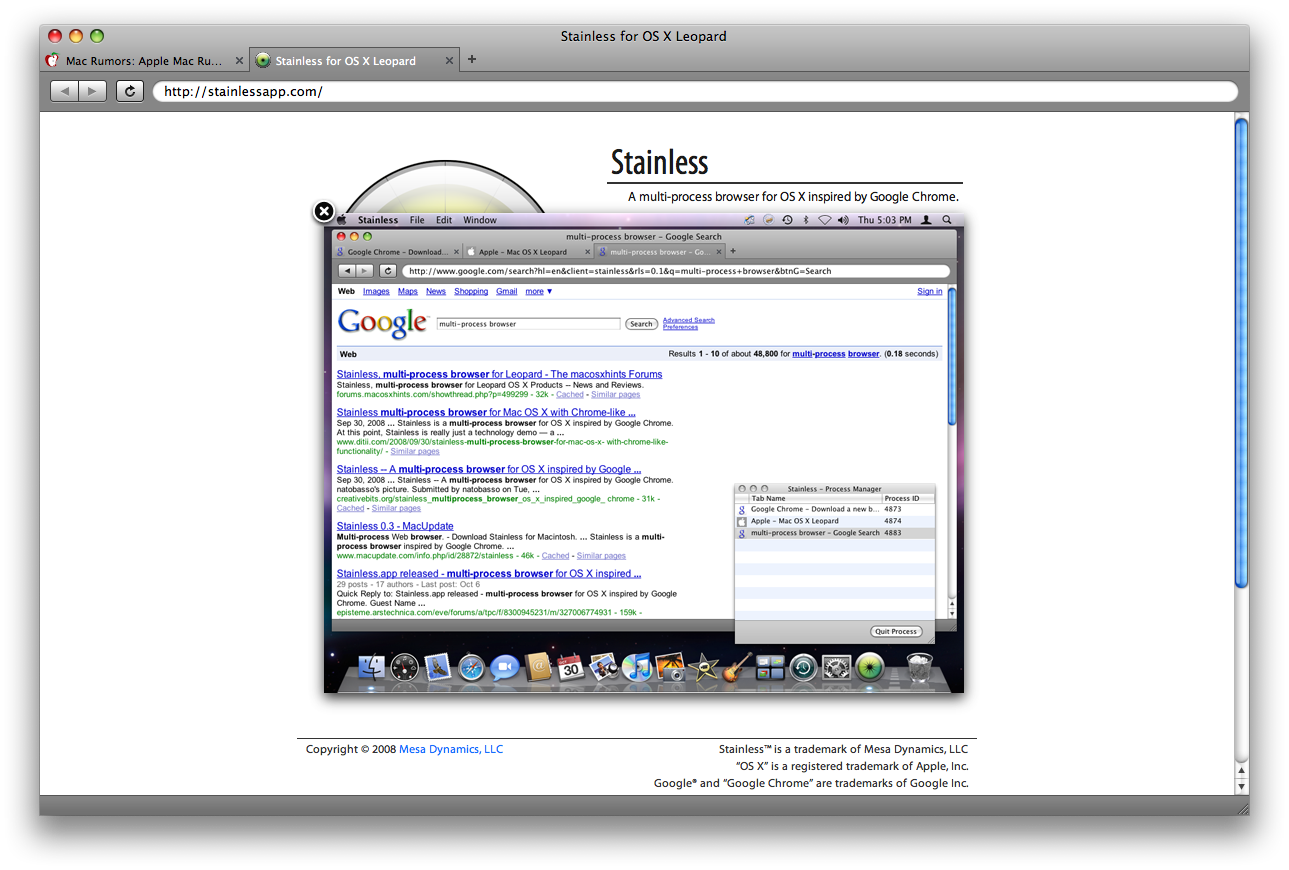Click the iCal calendar icon in the pictured Dock
This screenshot has height=870, width=1289.
pyautogui.click(x=571, y=667)
